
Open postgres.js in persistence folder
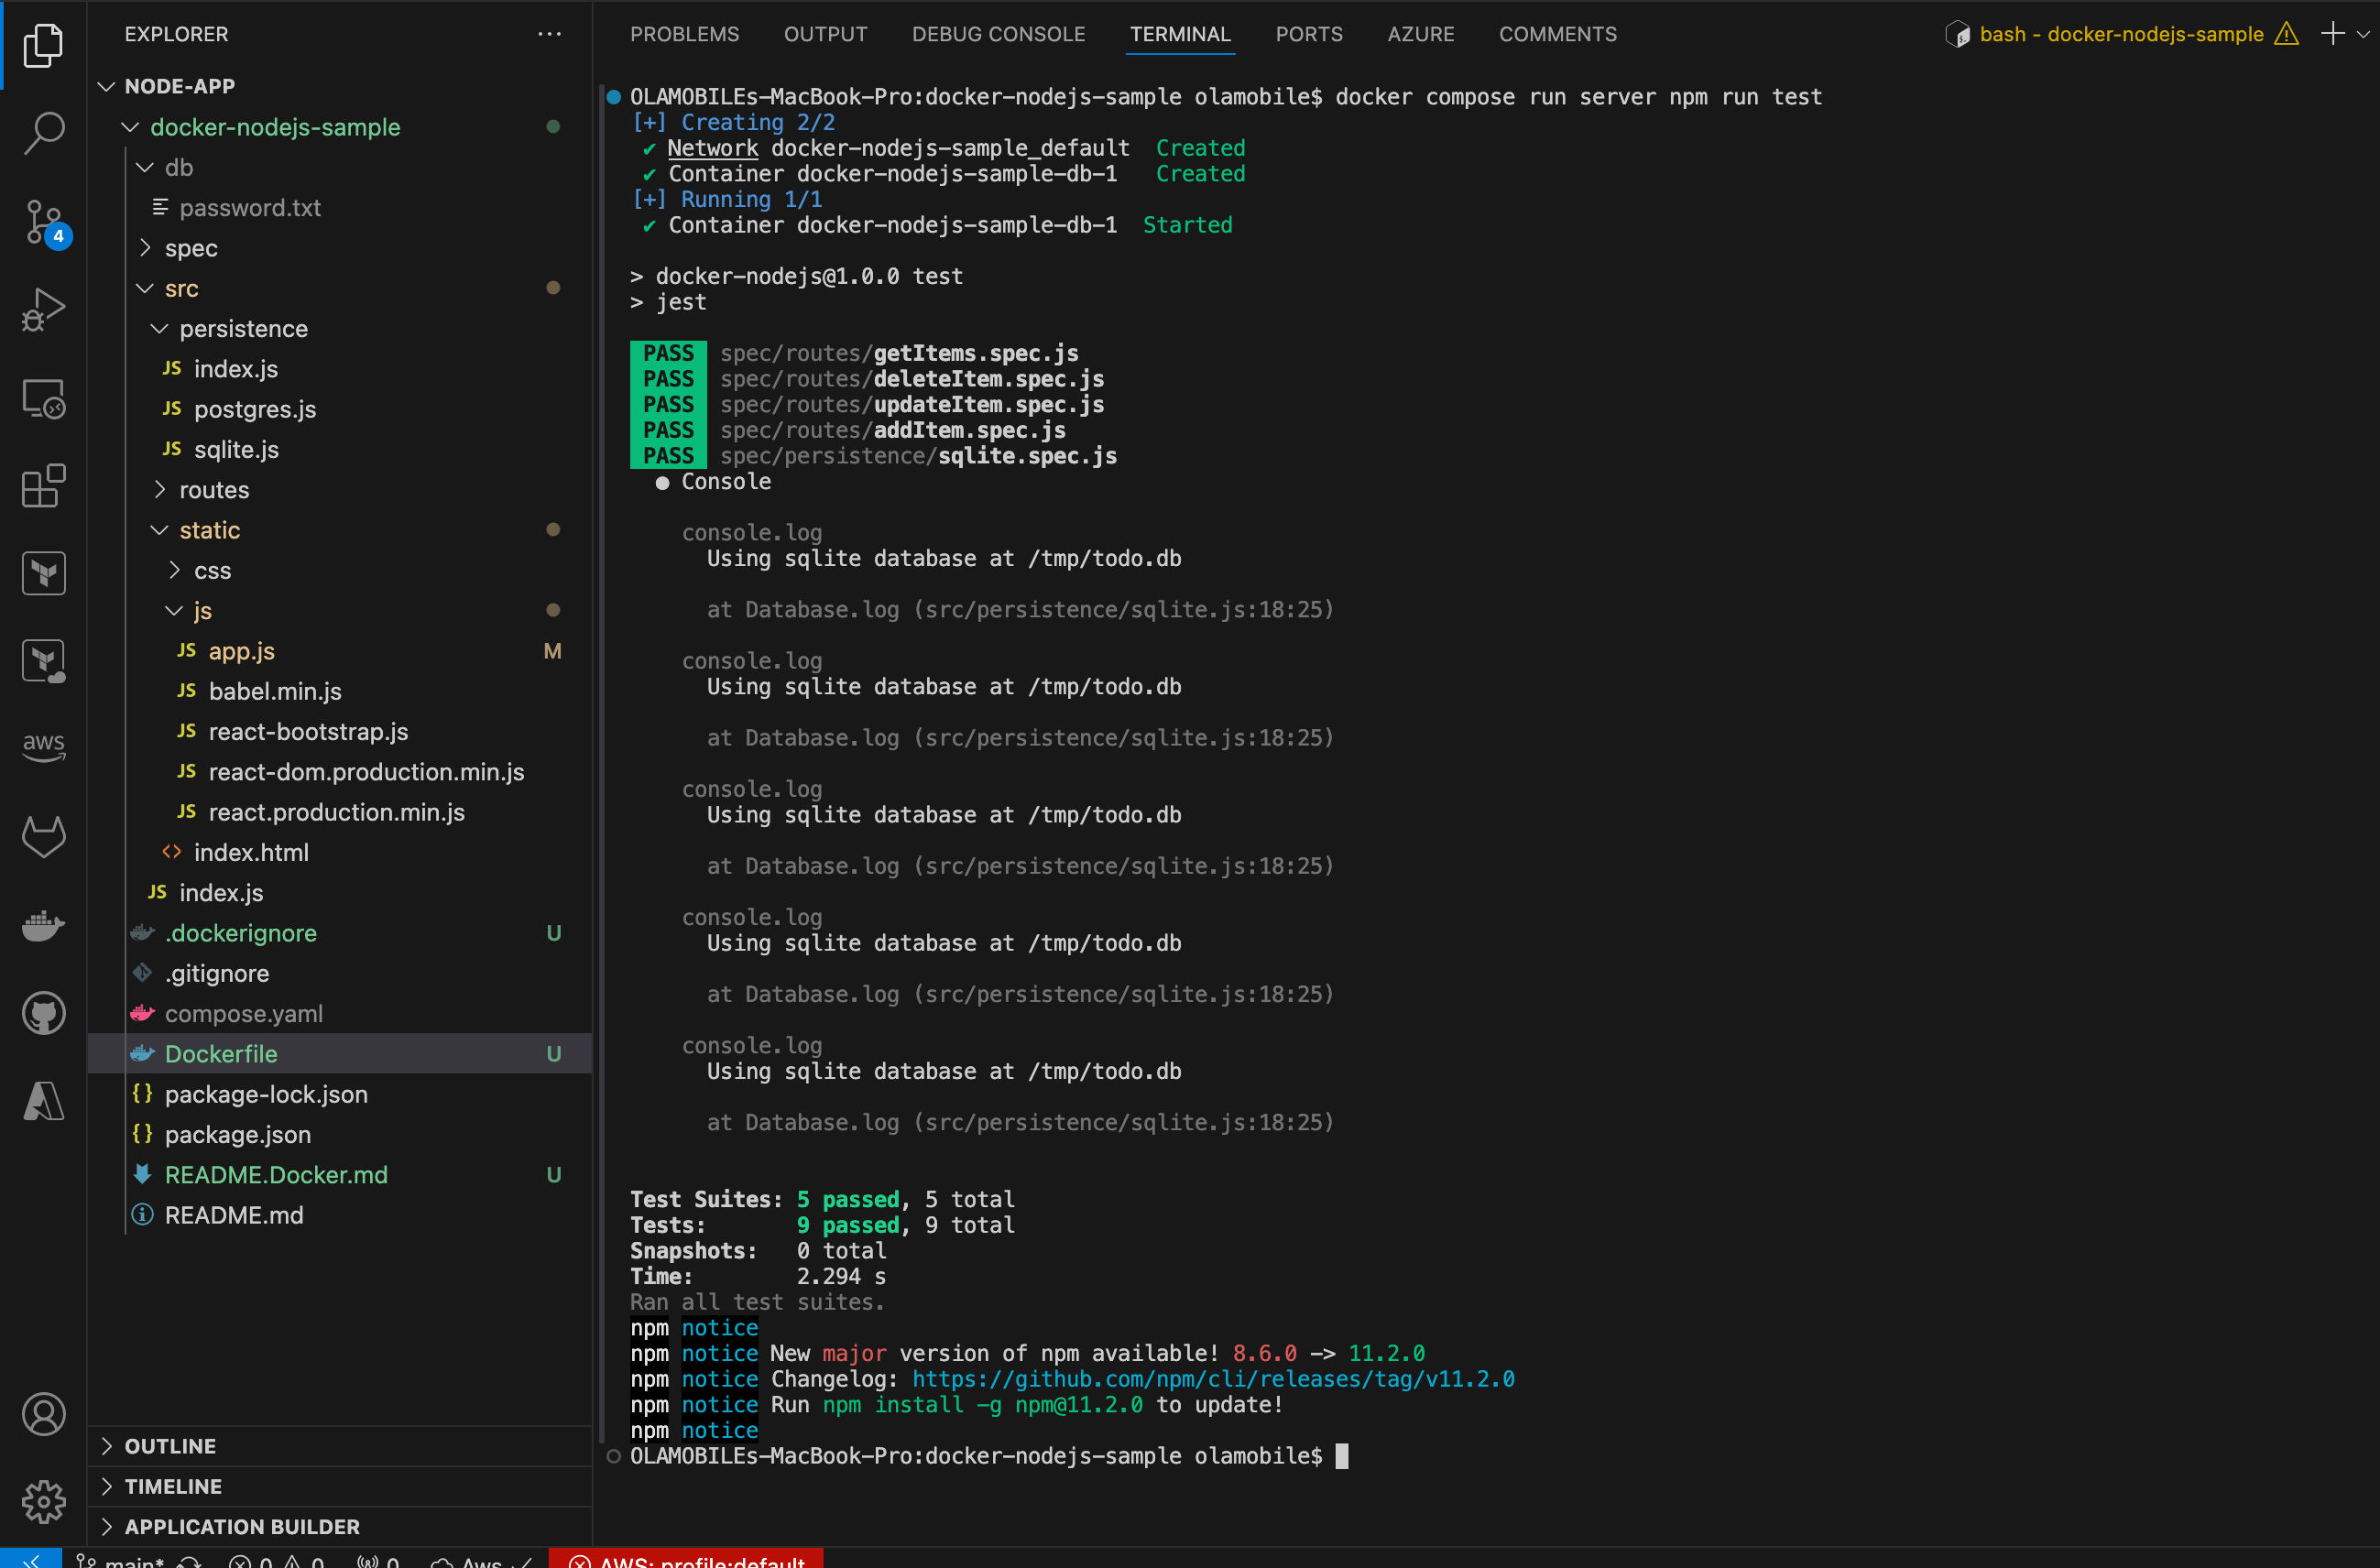[340, 409]
